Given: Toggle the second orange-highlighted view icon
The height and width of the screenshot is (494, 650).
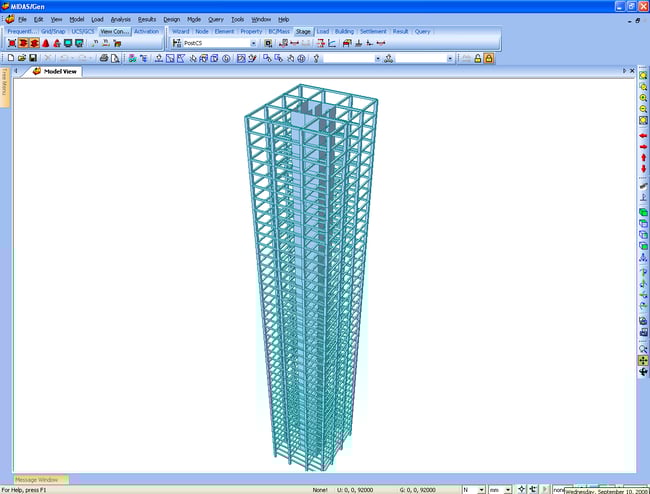Looking at the screenshot, I should tap(34, 43).
